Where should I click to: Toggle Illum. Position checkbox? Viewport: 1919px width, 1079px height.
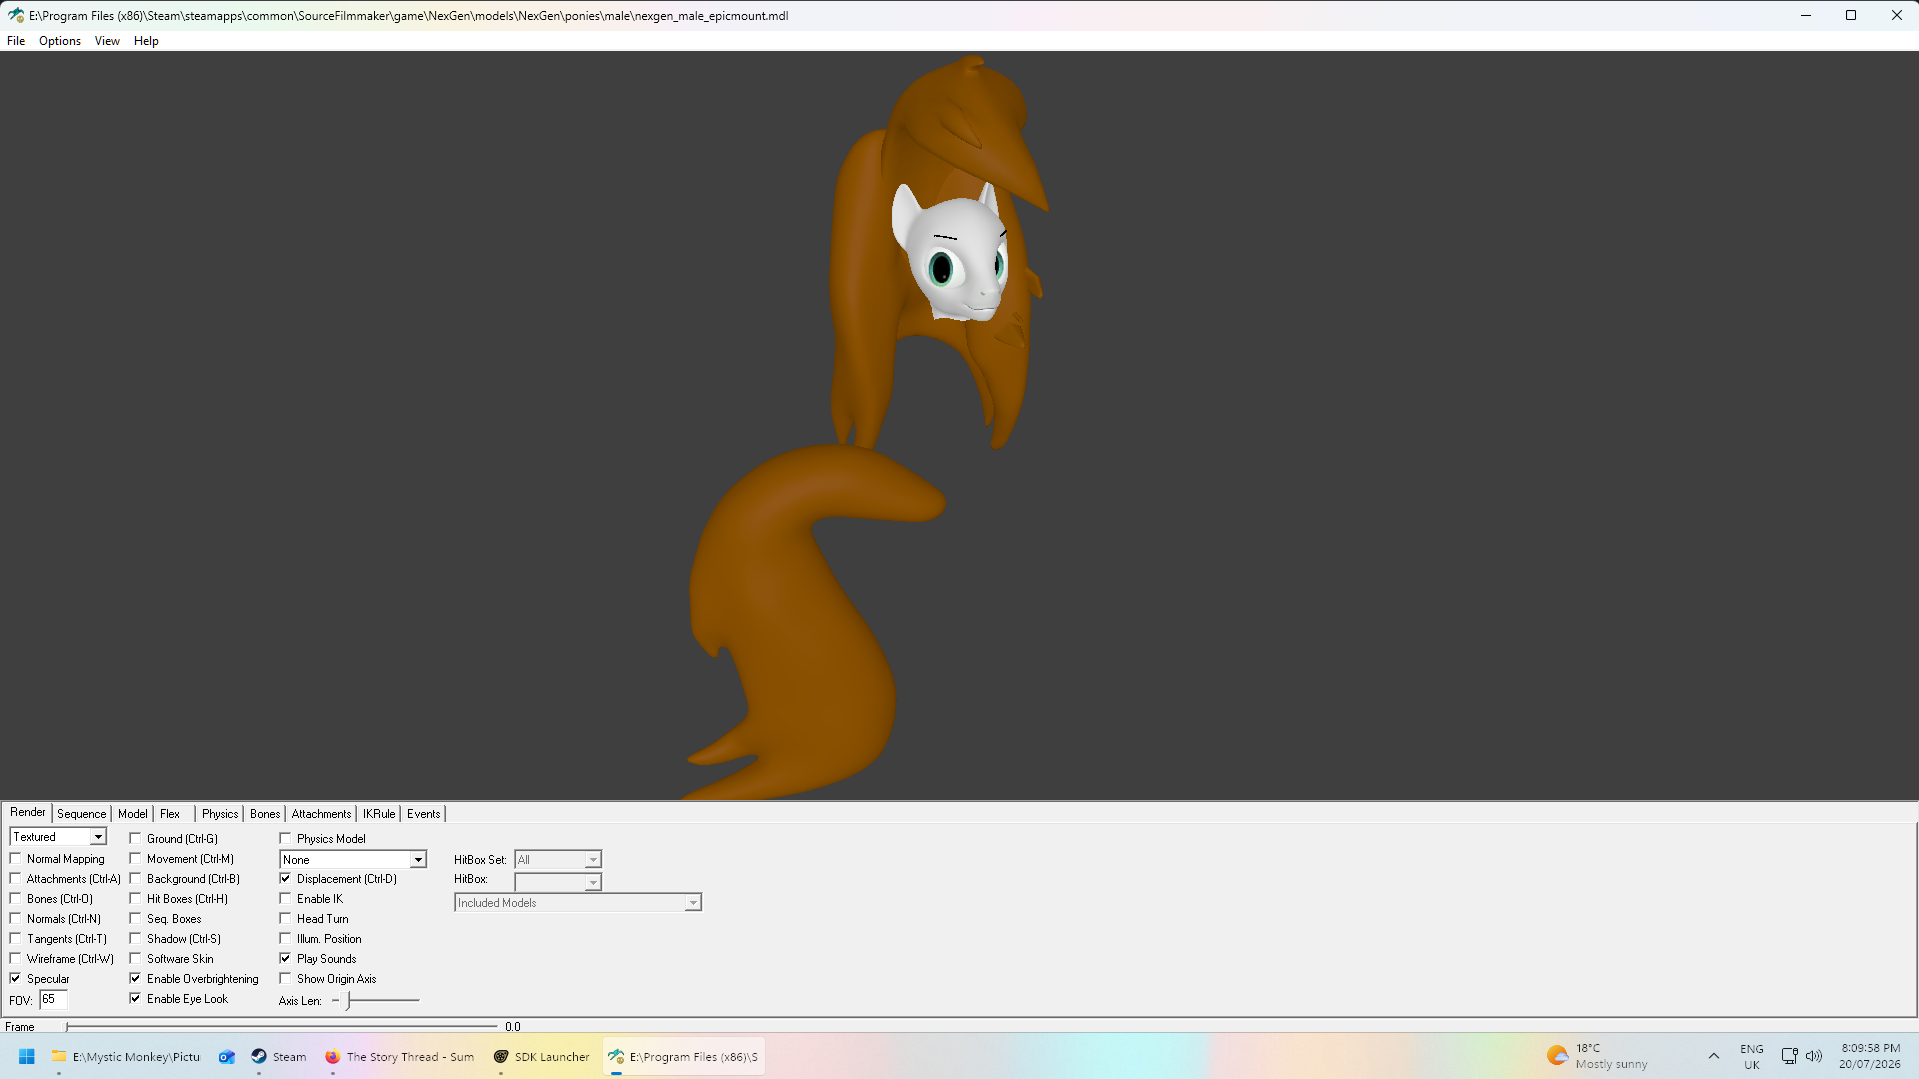(286, 939)
